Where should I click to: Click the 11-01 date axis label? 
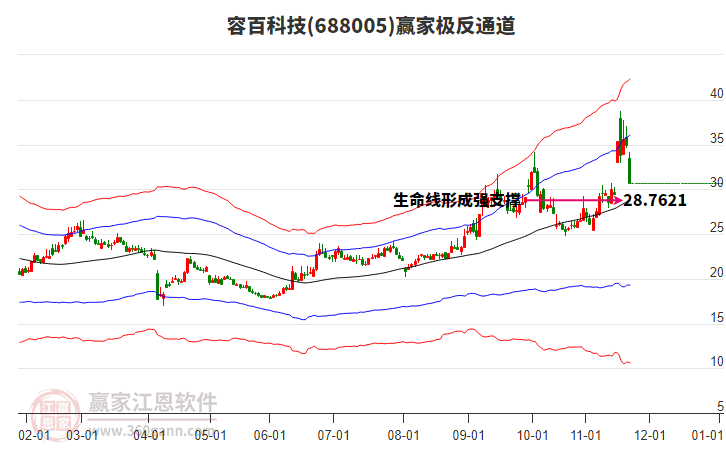[x=586, y=435]
